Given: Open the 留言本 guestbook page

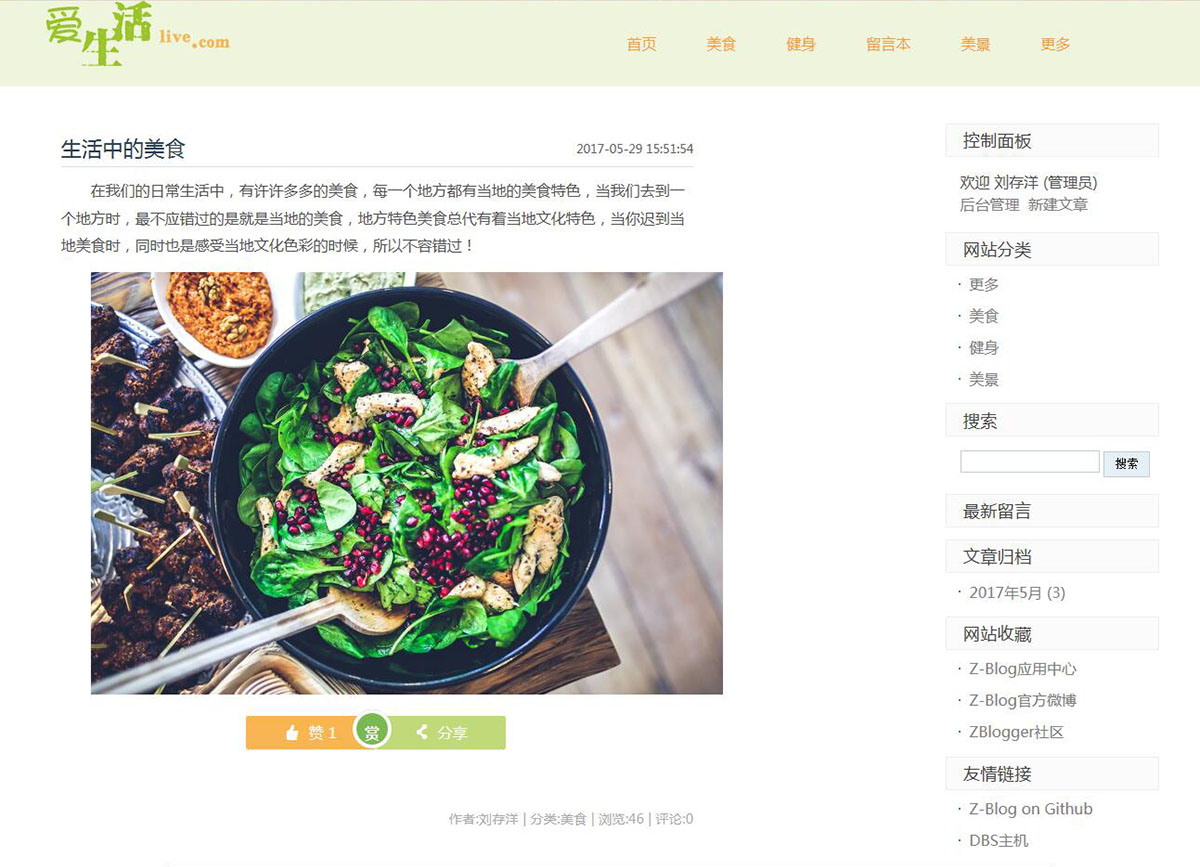Looking at the screenshot, I should tap(888, 44).
